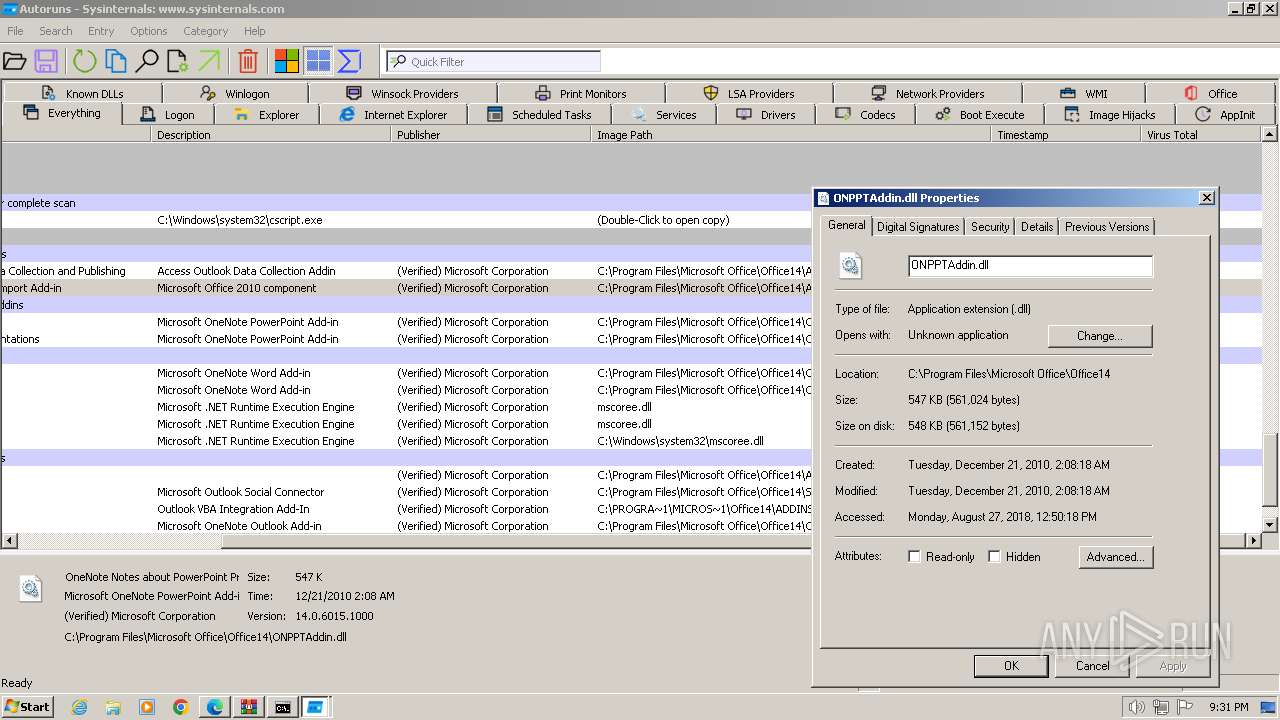Switch to the Winlogon tab

click(235, 93)
